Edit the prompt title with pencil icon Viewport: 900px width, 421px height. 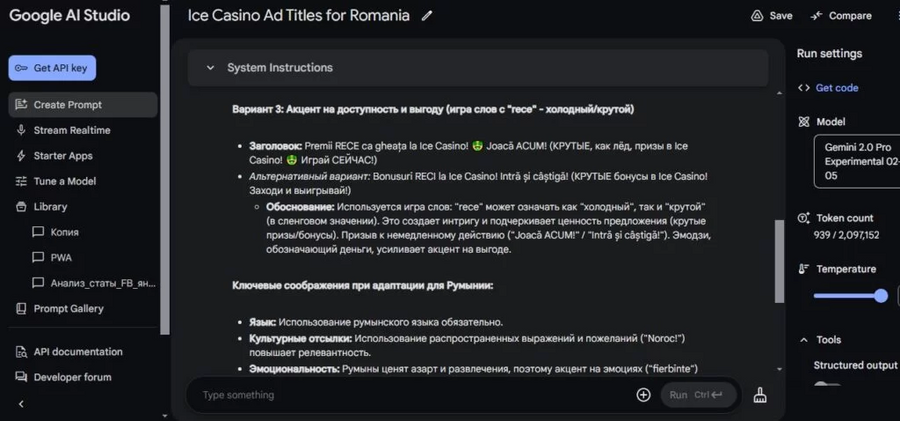(426, 16)
